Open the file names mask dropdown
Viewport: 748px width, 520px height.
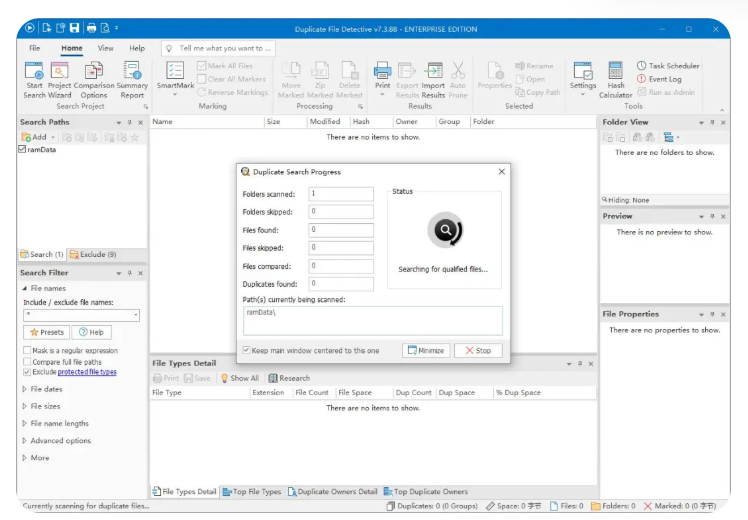136,315
